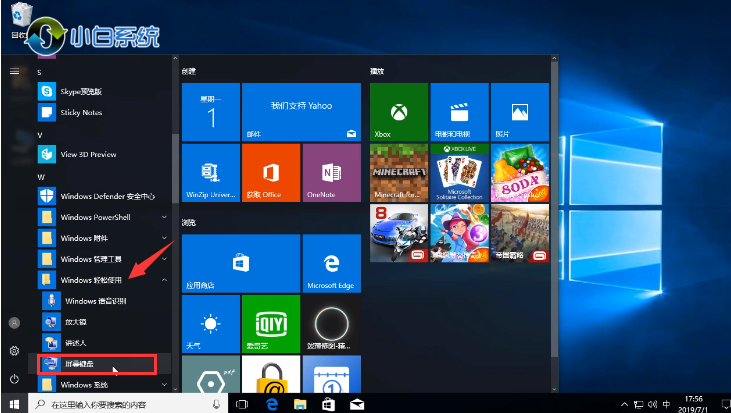Click the Power button in Start menu
This screenshot has height=413, width=731.
14,379
